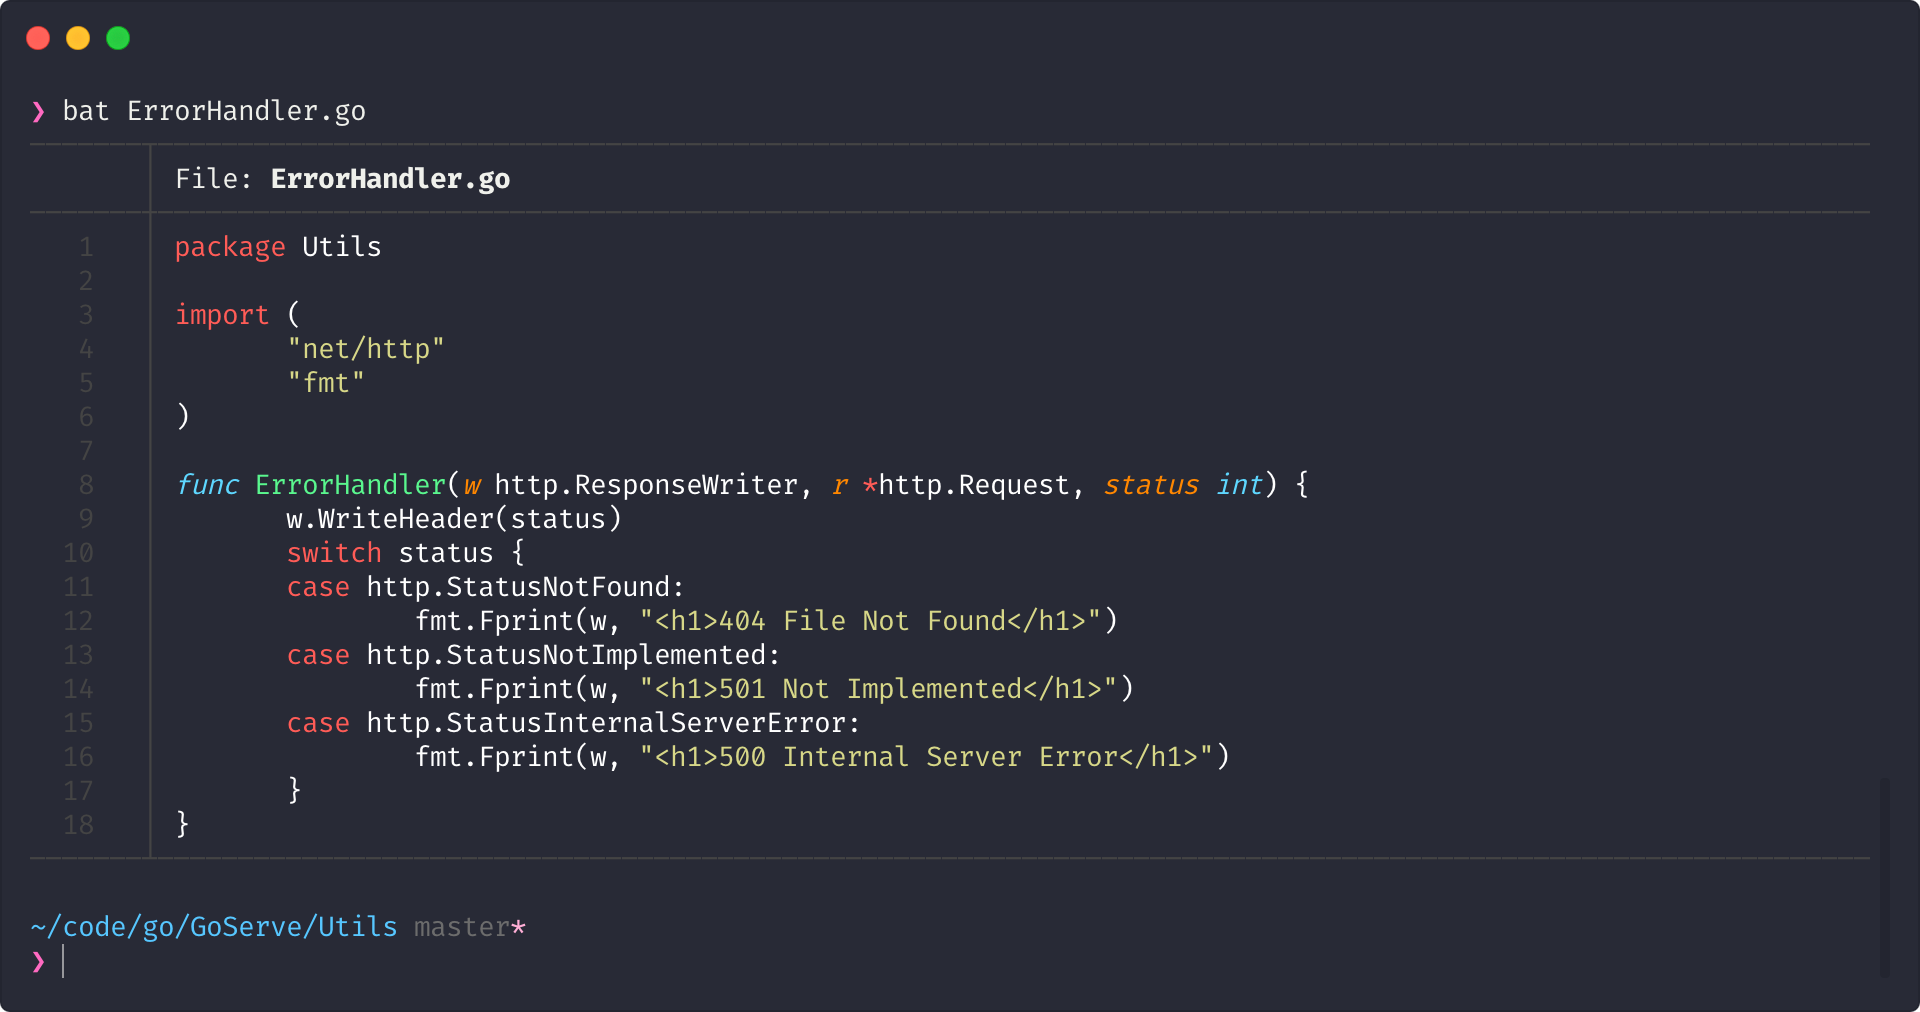The width and height of the screenshot is (1920, 1012).
Task: Click ErrorHandler.go in the bat command line
Action: [x=246, y=111]
